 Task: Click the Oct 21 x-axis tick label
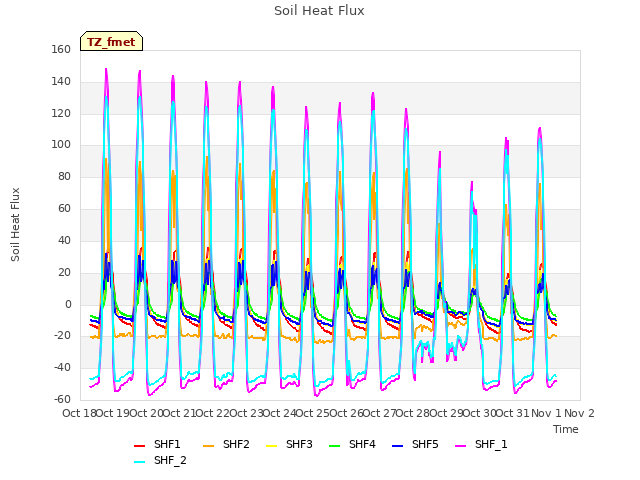[x=180, y=413]
